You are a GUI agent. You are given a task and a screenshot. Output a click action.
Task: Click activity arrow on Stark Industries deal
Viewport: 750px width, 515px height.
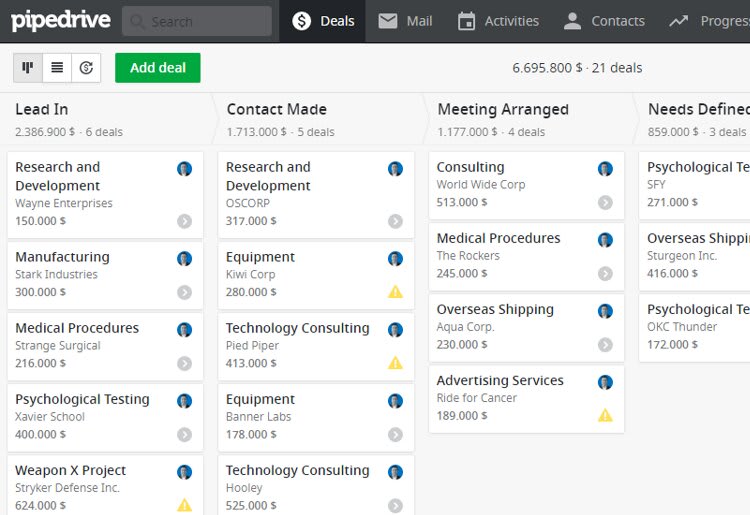pyautogui.click(x=185, y=292)
